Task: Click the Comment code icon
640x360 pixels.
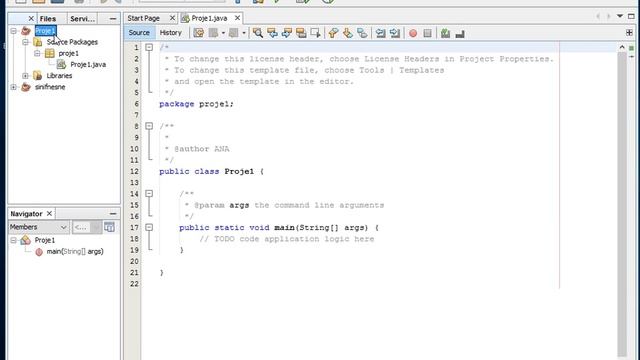Action: pyautogui.click(x=445, y=33)
